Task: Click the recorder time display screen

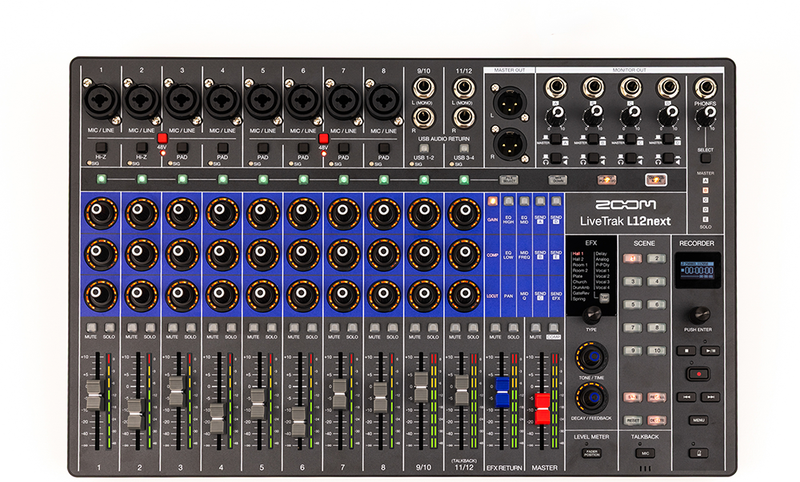Action: click(697, 270)
